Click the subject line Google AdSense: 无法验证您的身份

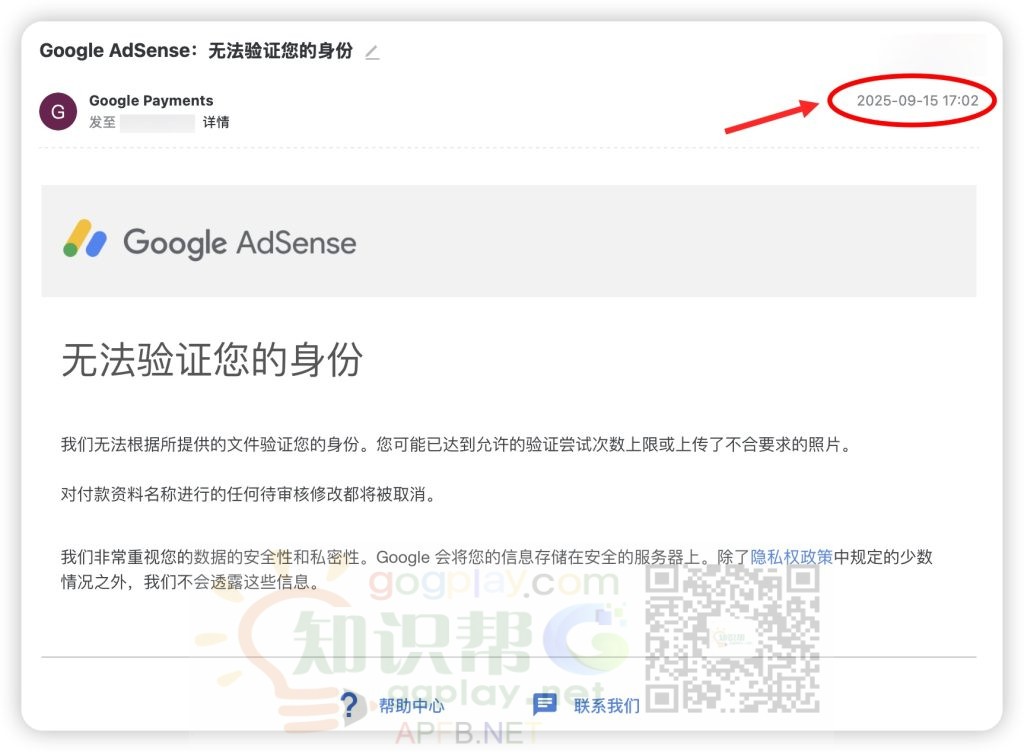coord(196,50)
